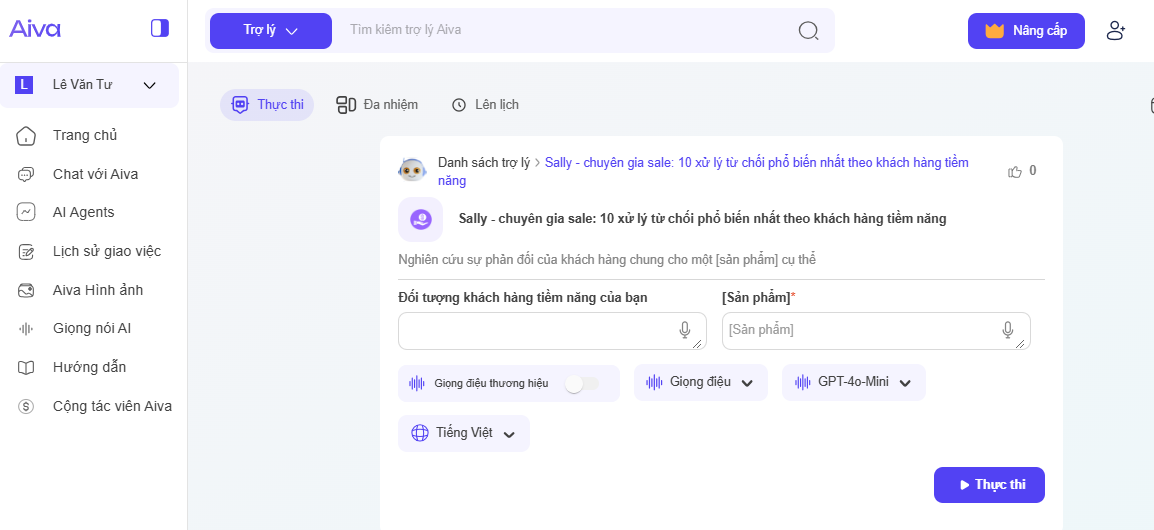Open the GPT-4o-Mini model dropdown
Screen dimensions: 1154x530
pos(853,382)
